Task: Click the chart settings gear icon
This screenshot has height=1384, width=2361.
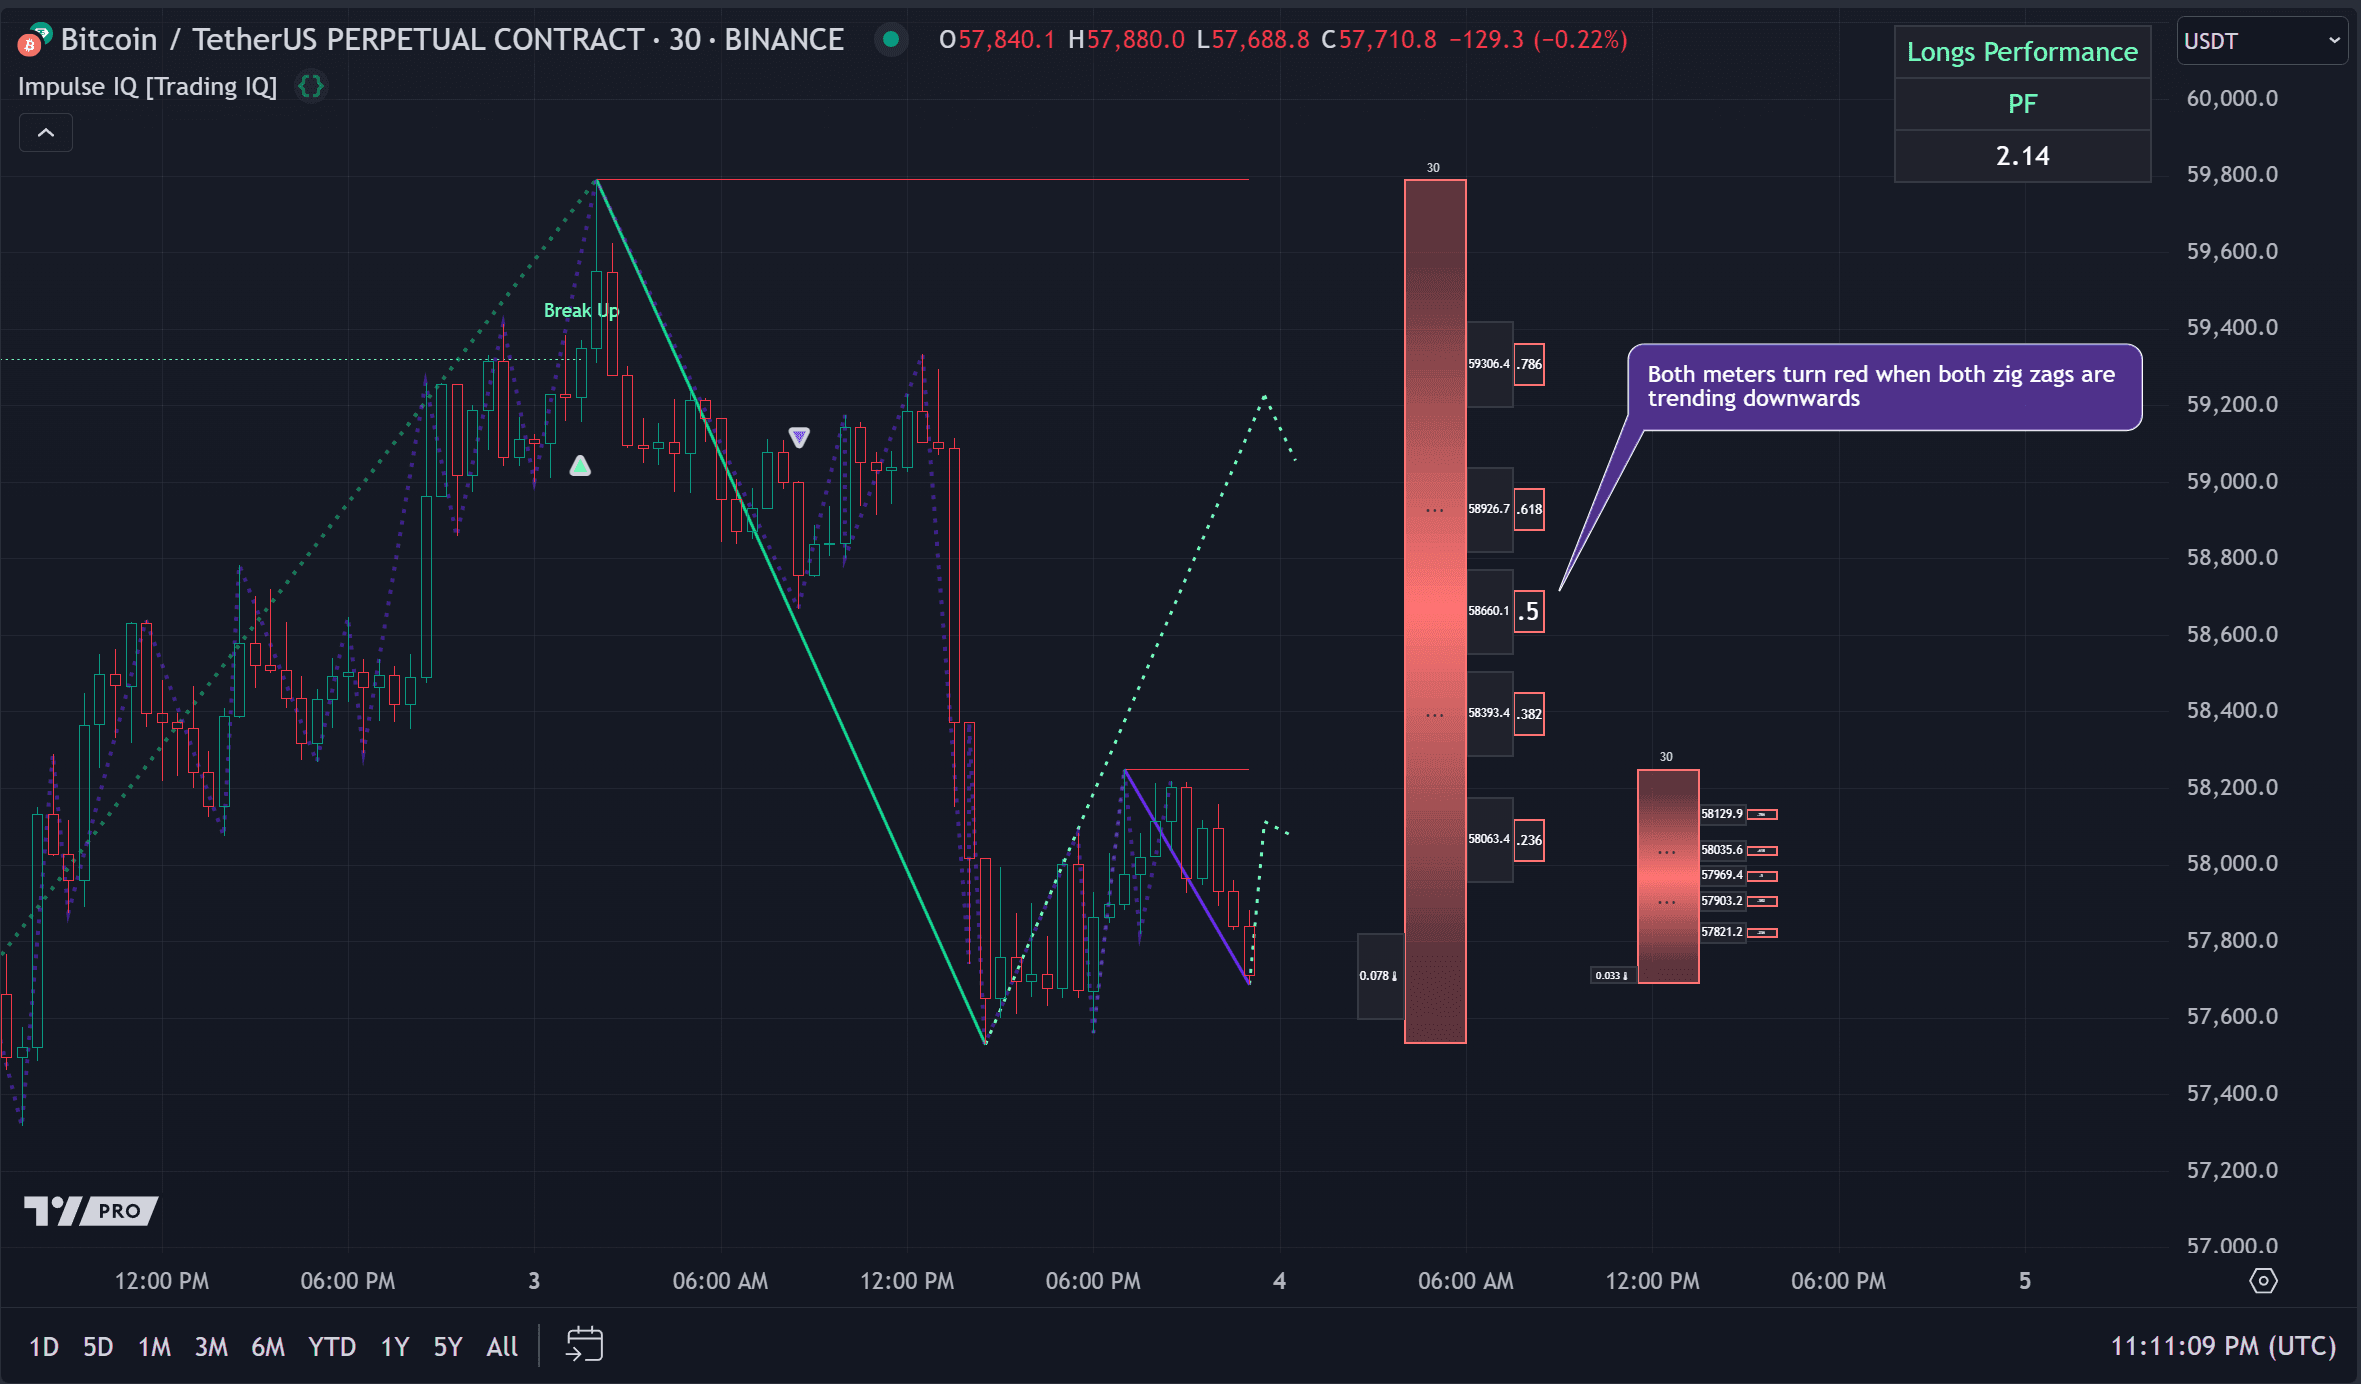Action: click(2263, 1281)
